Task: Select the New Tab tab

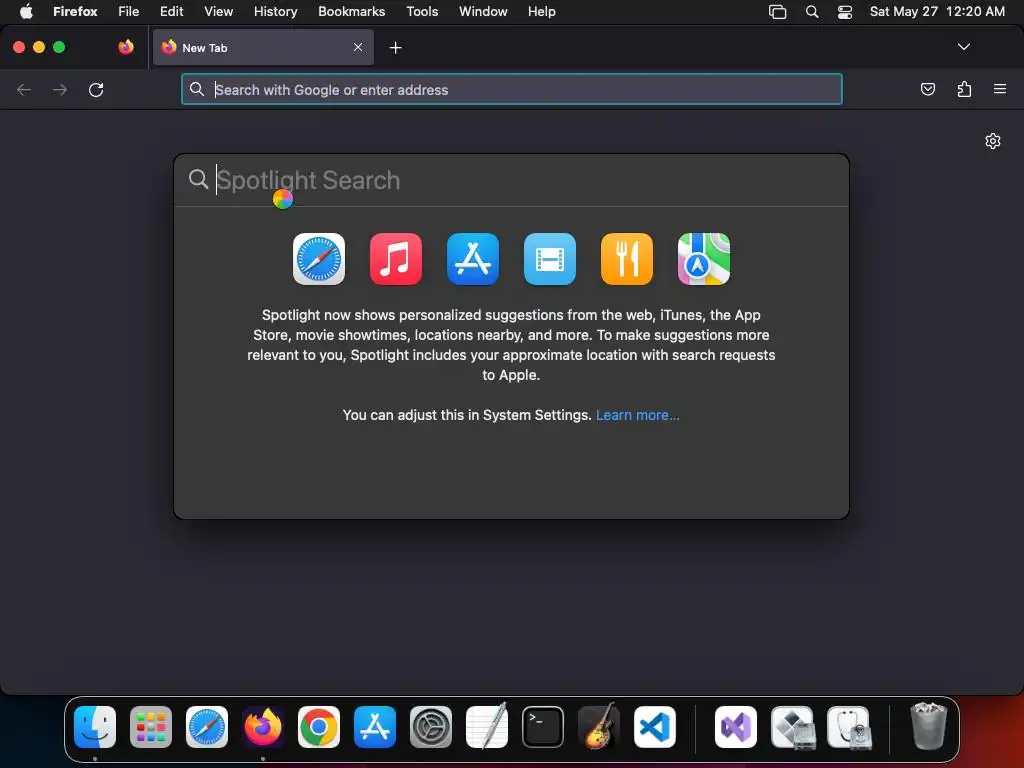Action: coord(263,47)
